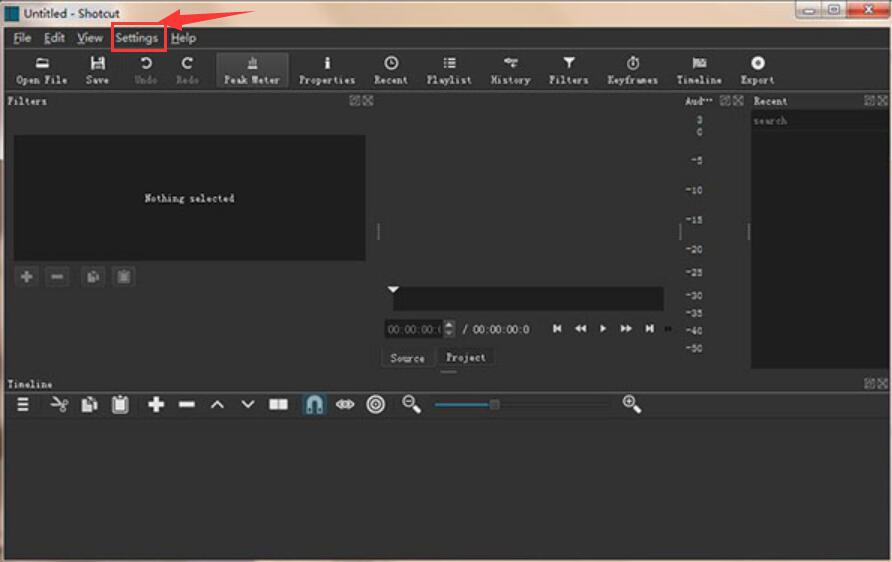Toggle ripple all tracks target icon

(376, 405)
